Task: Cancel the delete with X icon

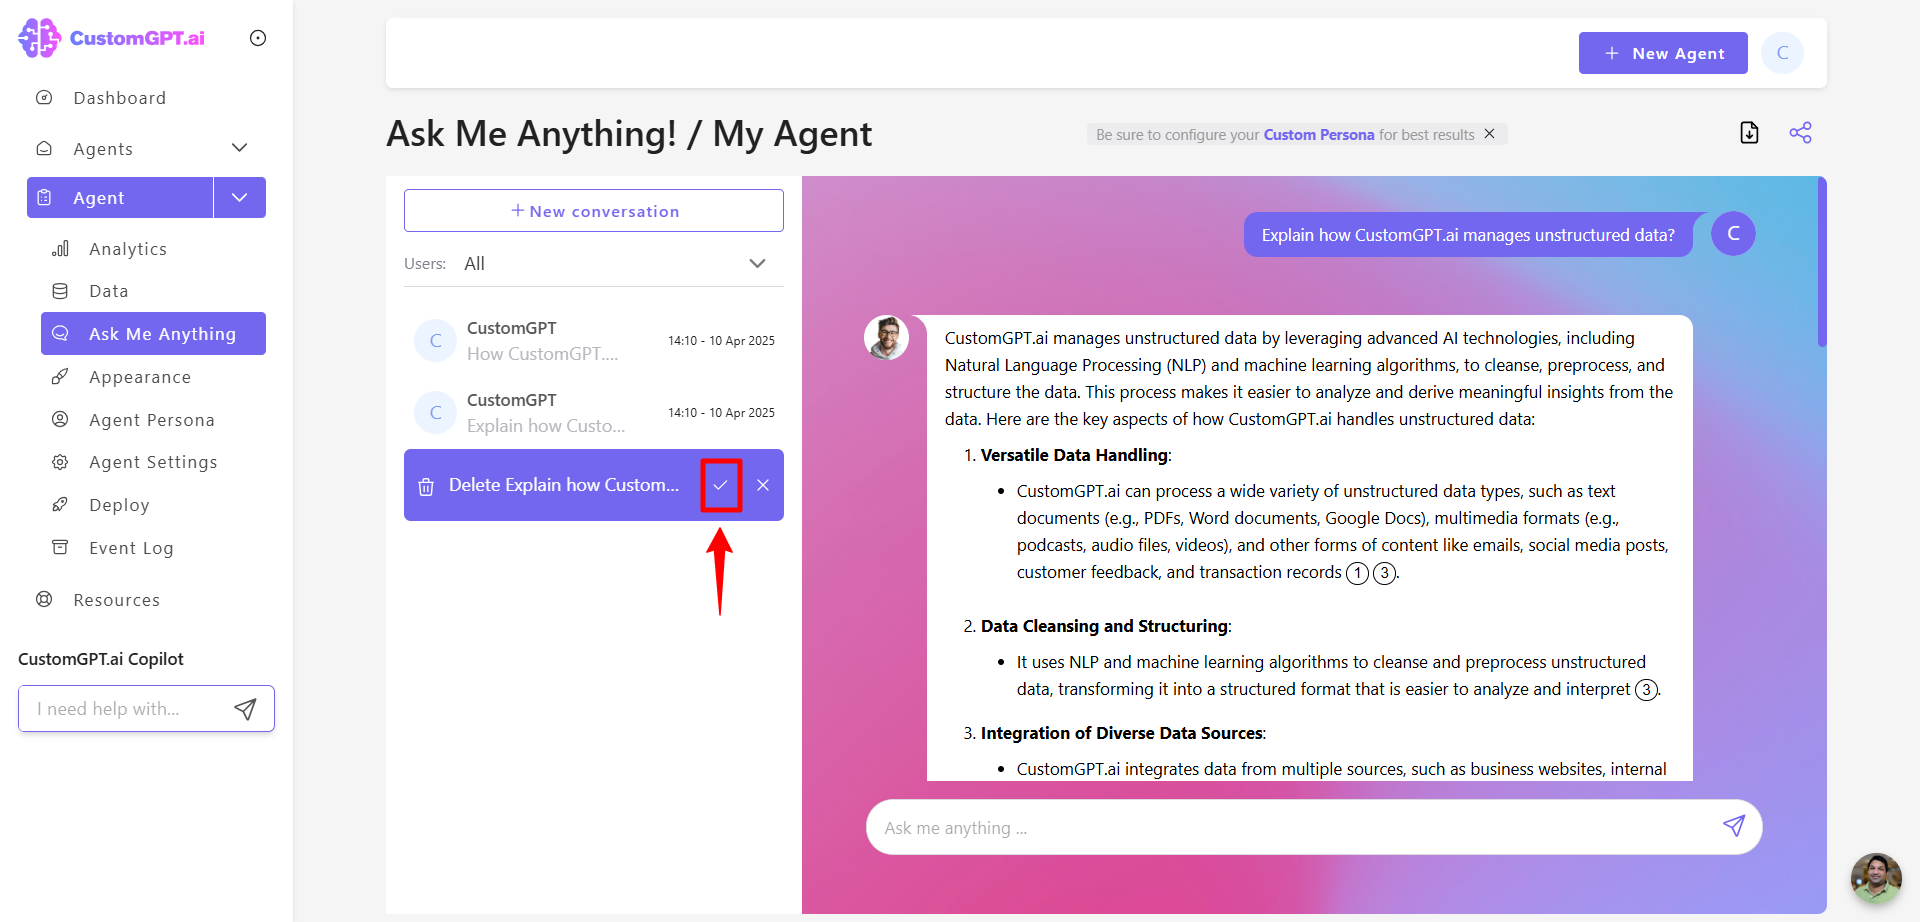Action: pyautogui.click(x=763, y=485)
